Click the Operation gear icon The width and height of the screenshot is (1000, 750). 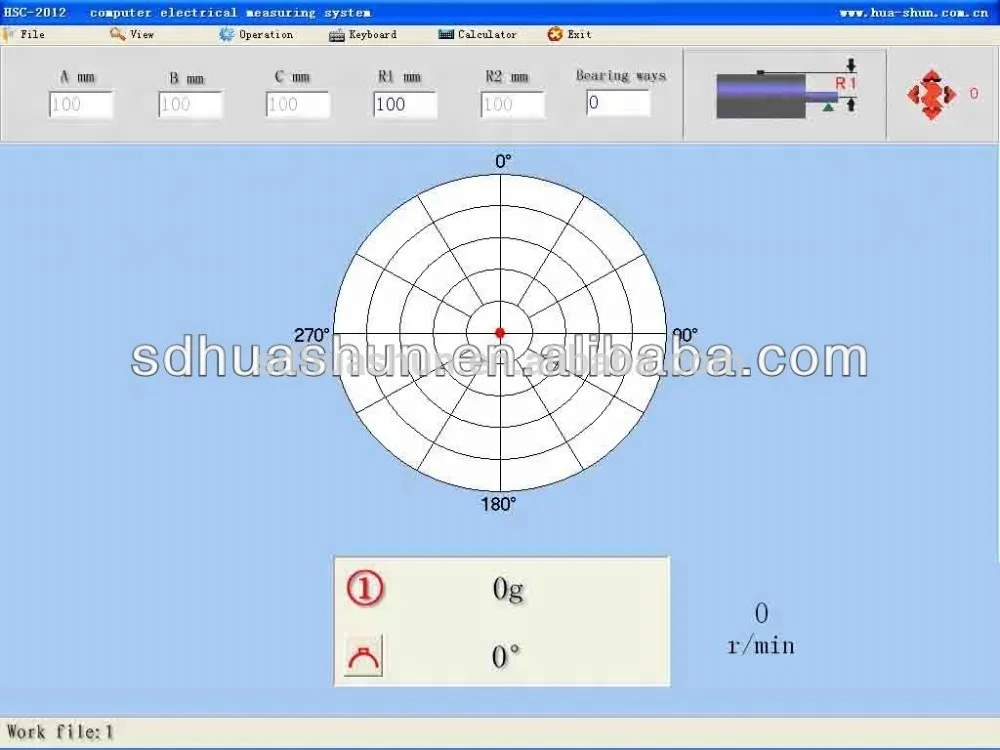coord(226,34)
